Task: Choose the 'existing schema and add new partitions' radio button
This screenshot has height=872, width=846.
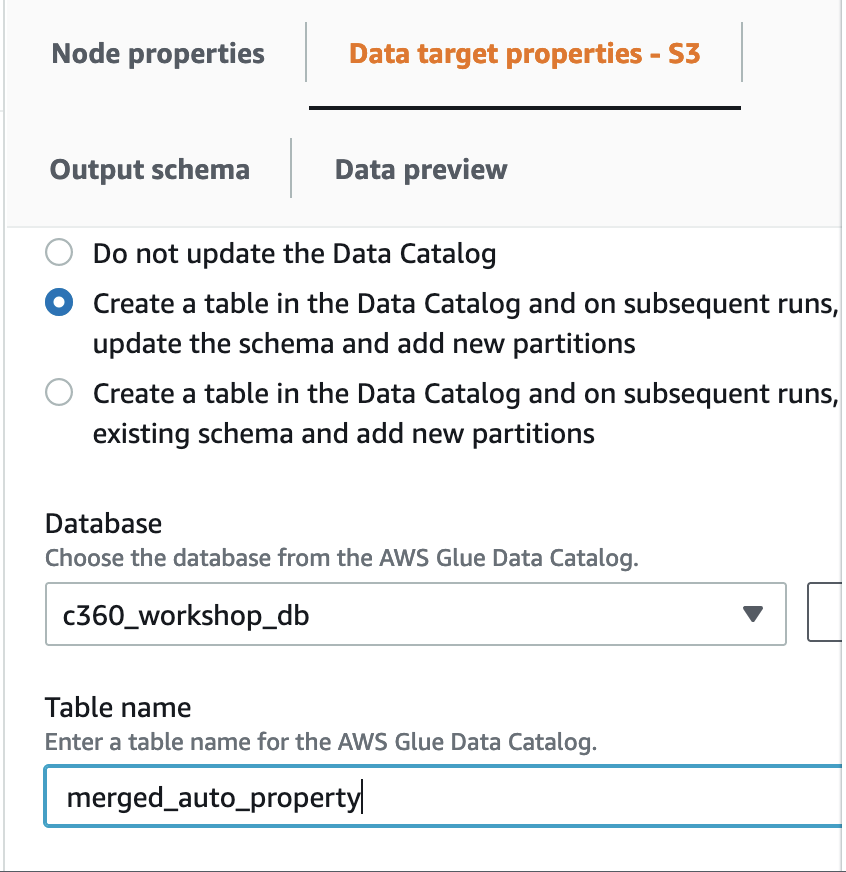Action: click(60, 393)
